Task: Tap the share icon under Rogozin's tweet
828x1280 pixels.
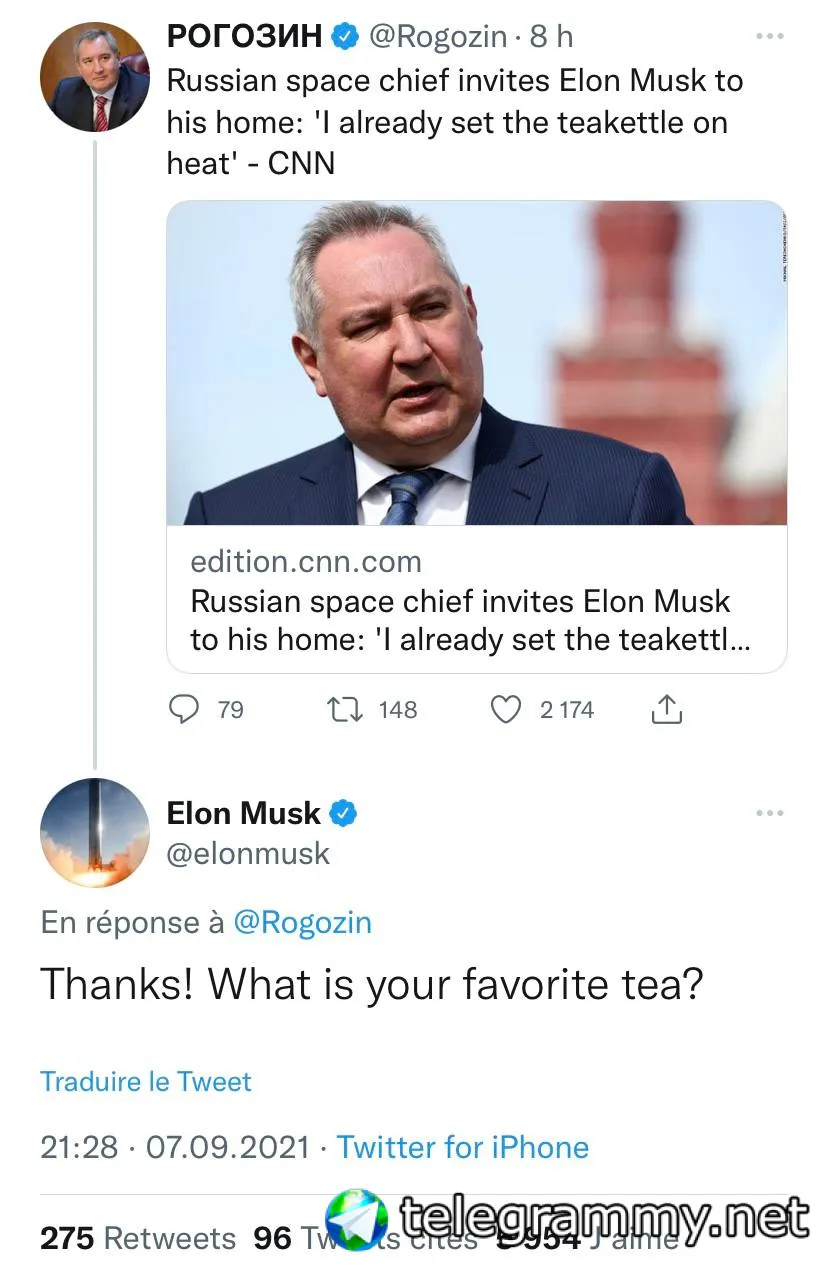Action: (x=666, y=709)
